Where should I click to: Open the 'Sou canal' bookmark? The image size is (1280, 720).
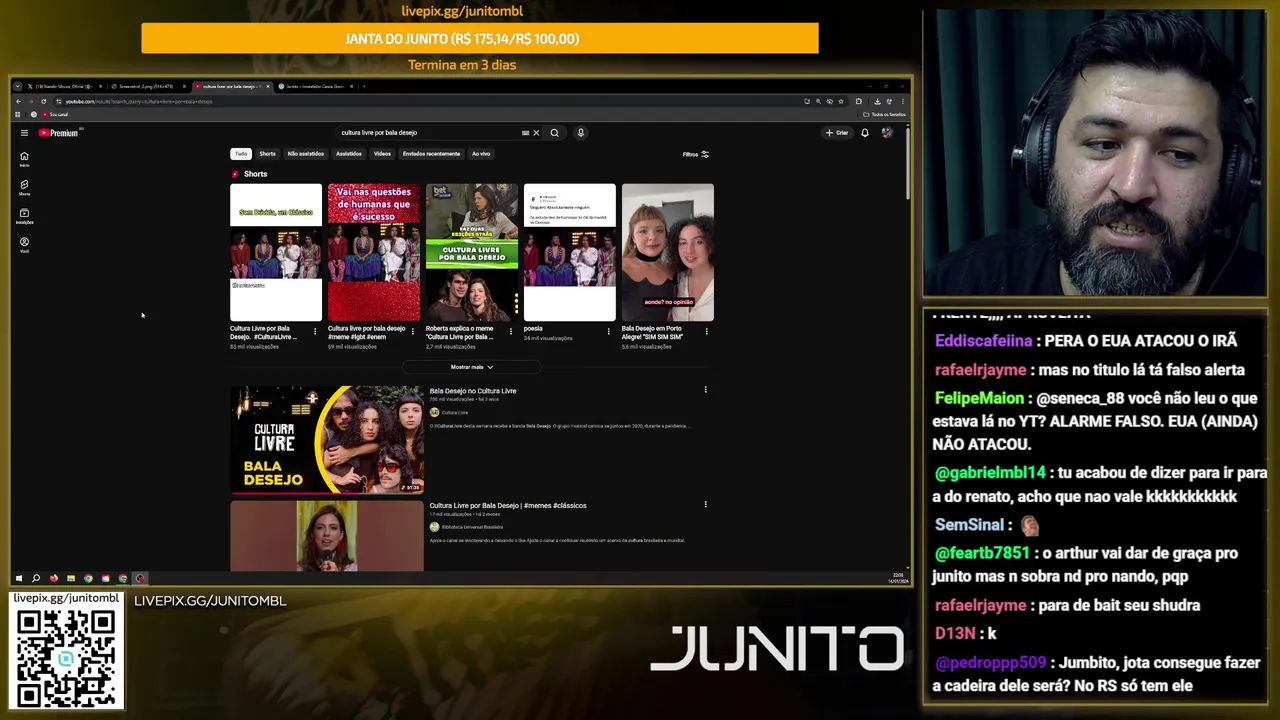click(55, 114)
